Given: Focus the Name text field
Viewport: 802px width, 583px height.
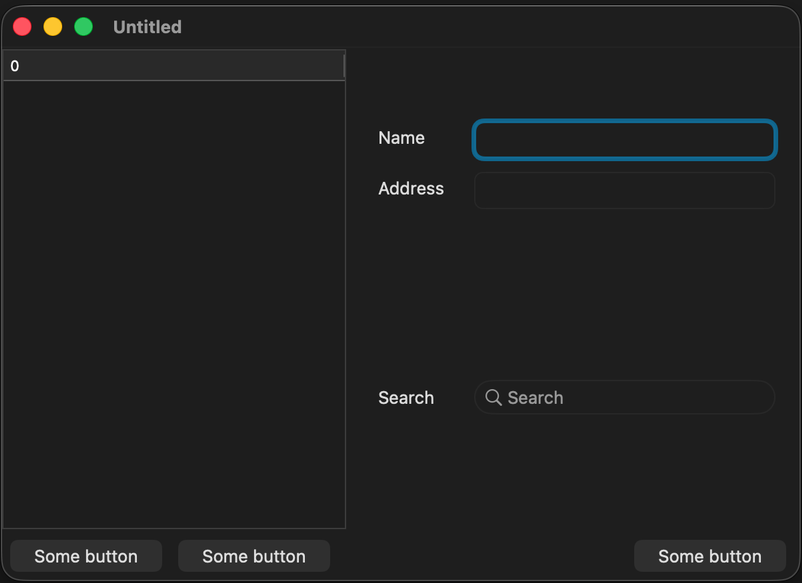Looking at the screenshot, I should tap(624, 140).
